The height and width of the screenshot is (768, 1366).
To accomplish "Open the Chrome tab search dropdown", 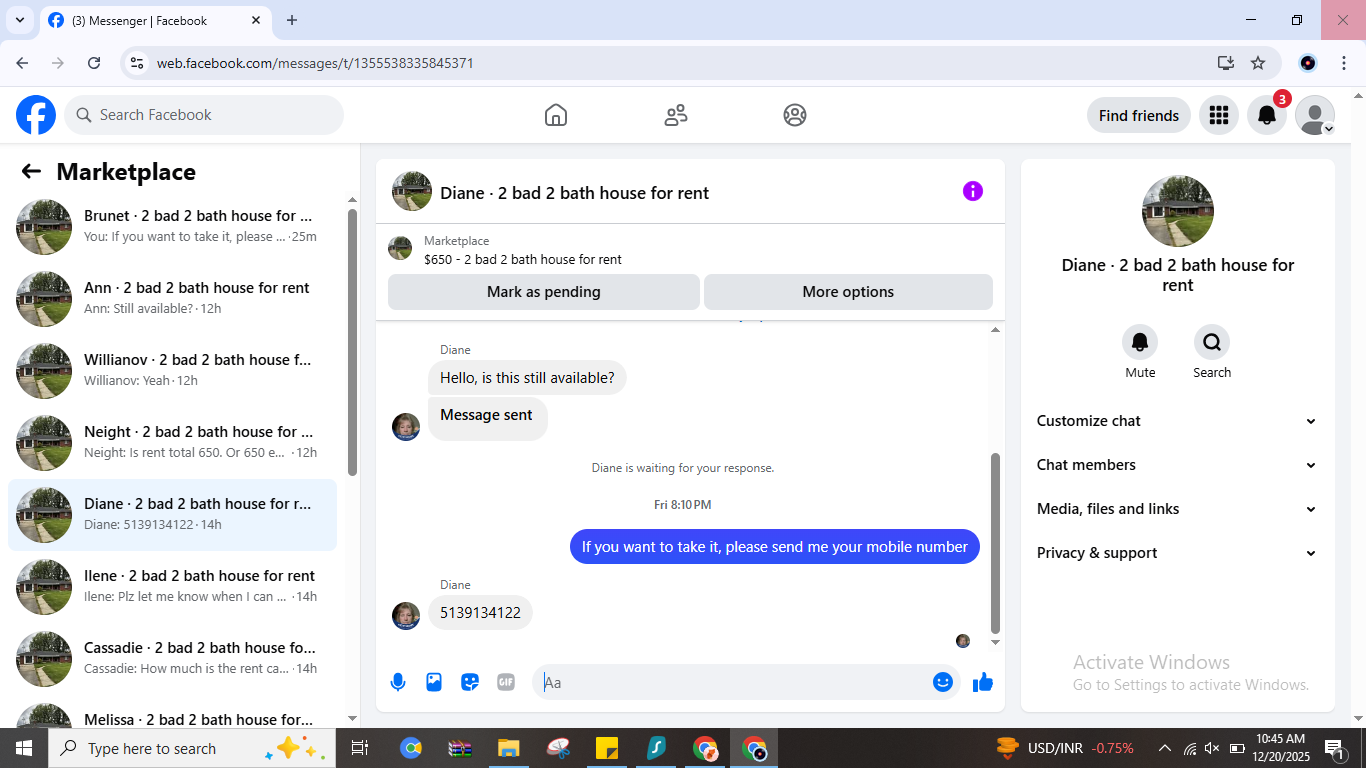I will [x=20, y=20].
